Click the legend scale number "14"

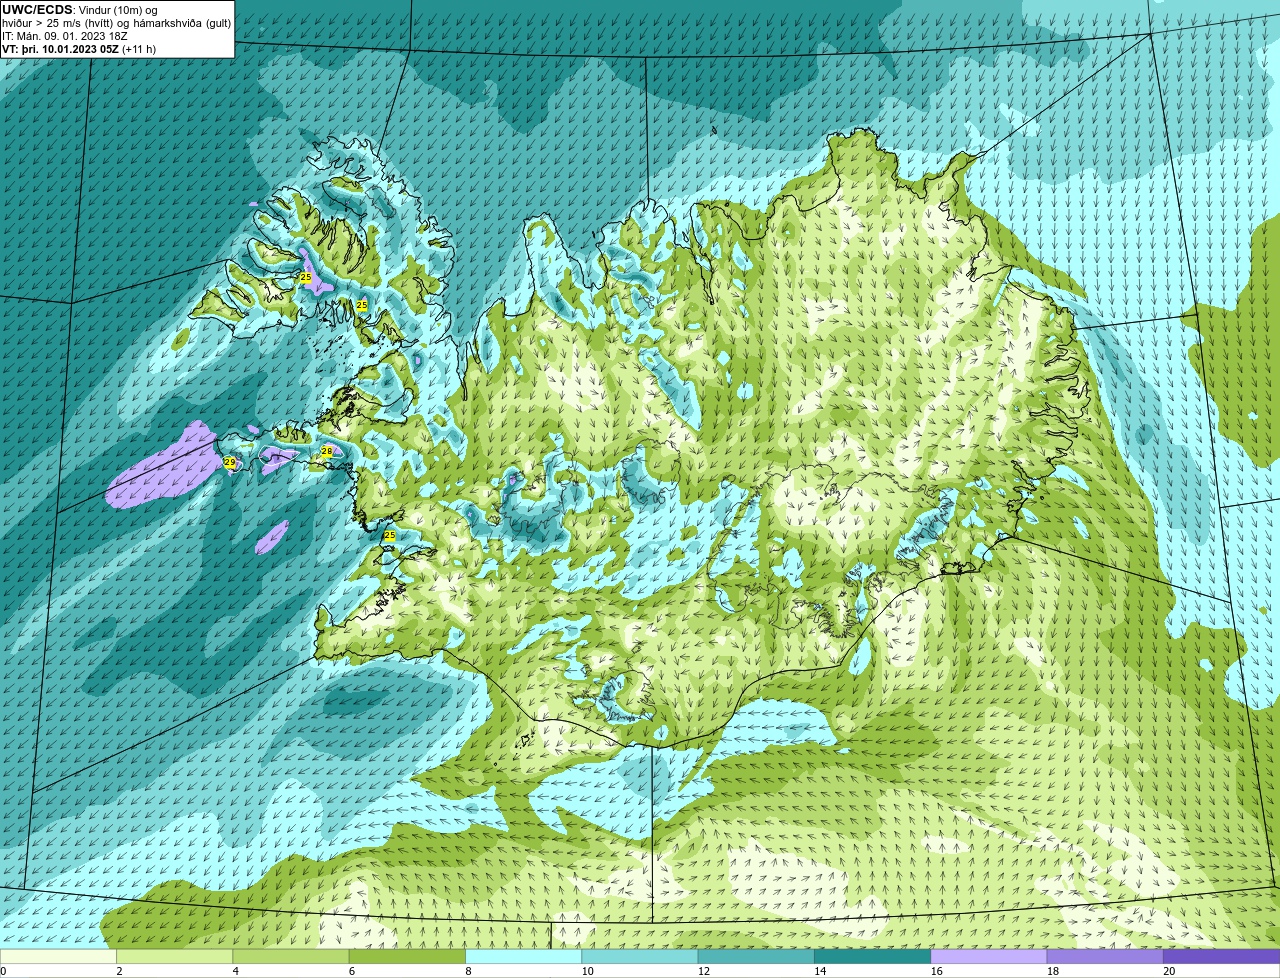[819, 971]
